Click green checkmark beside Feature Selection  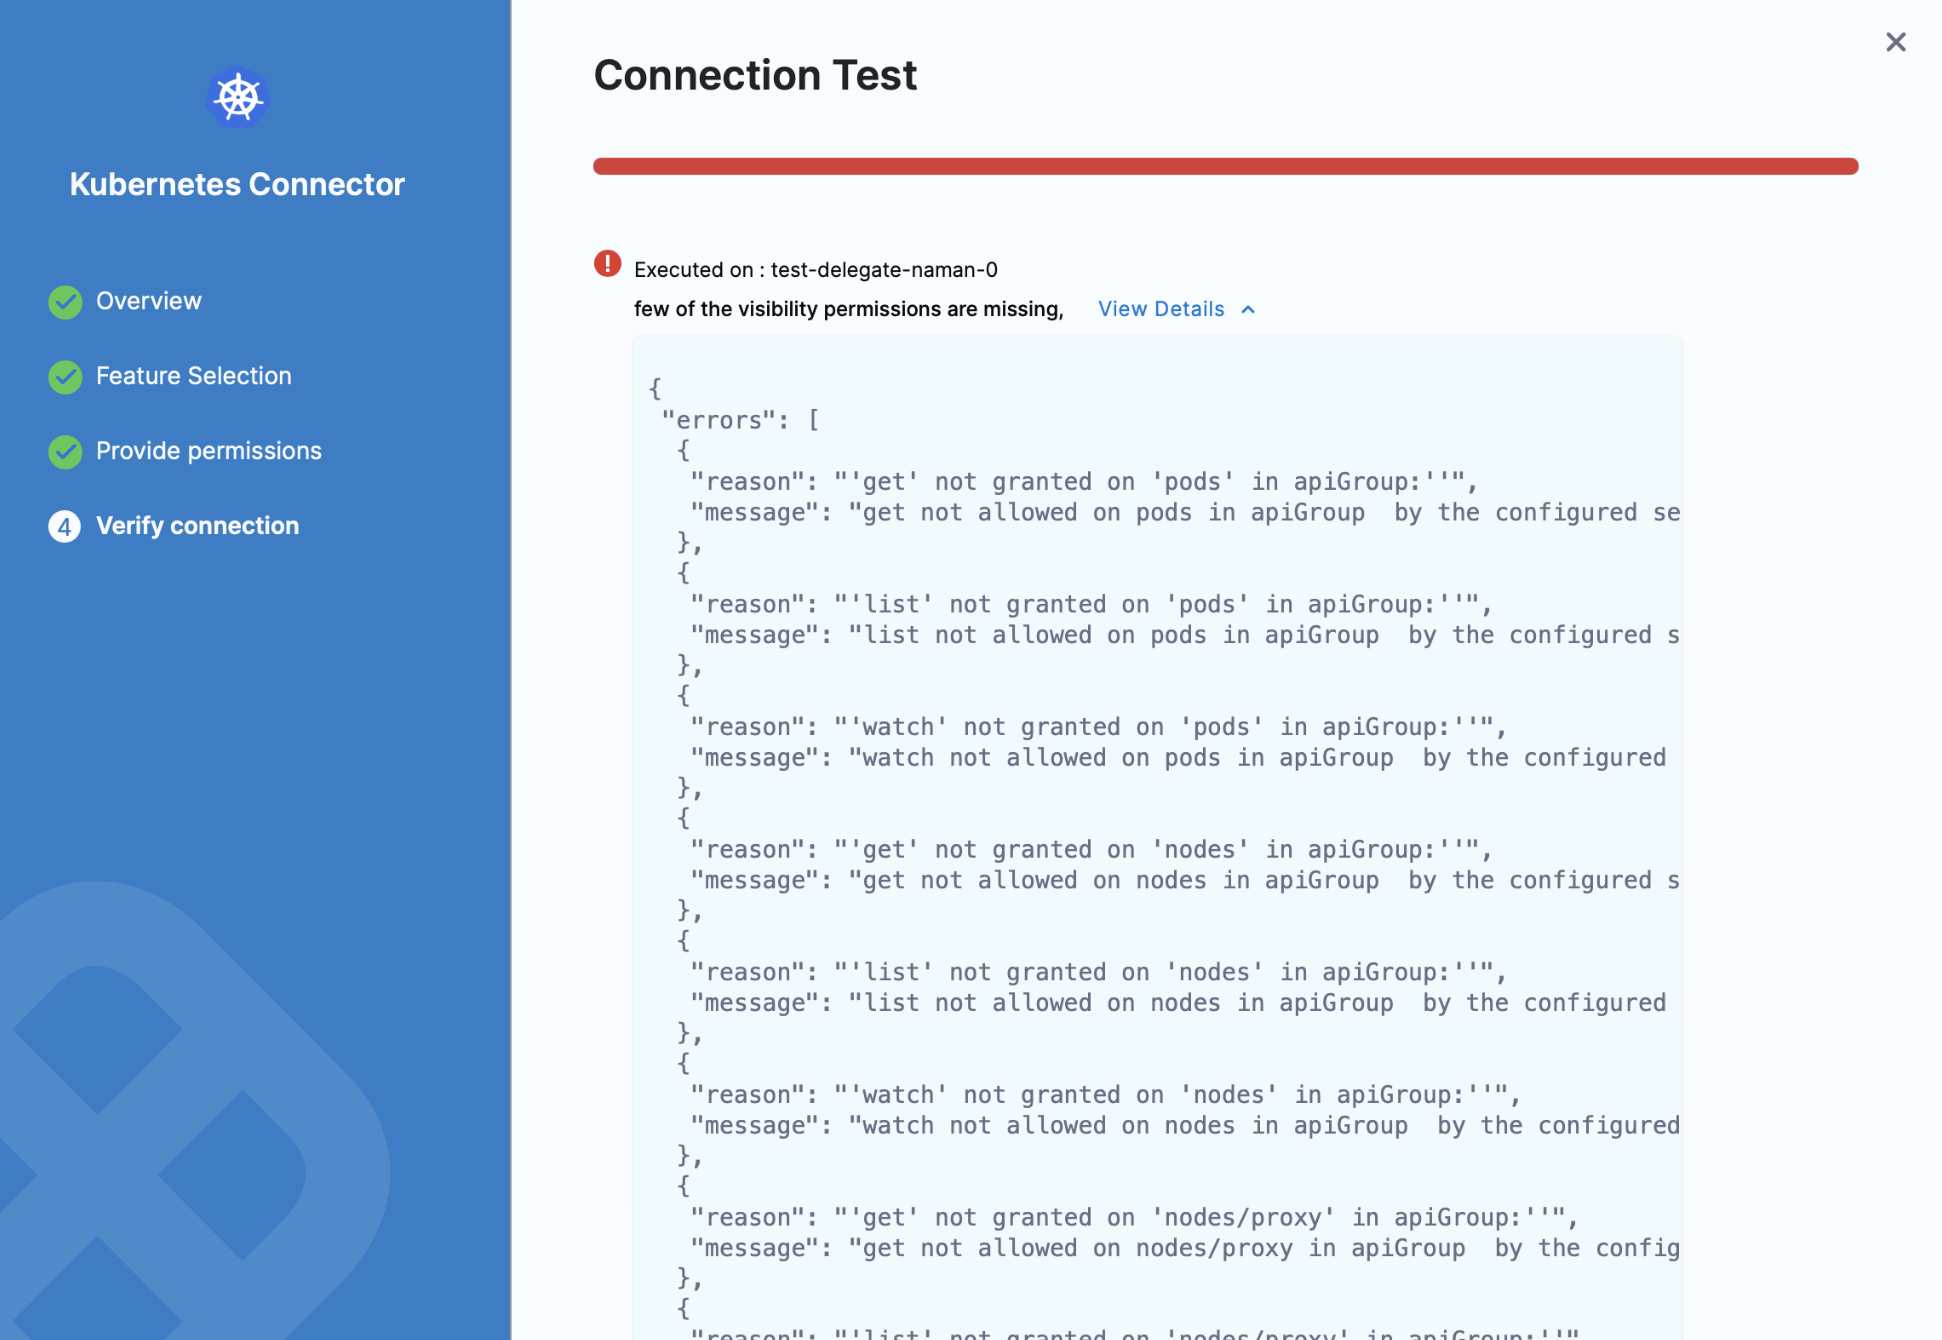pos(65,377)
